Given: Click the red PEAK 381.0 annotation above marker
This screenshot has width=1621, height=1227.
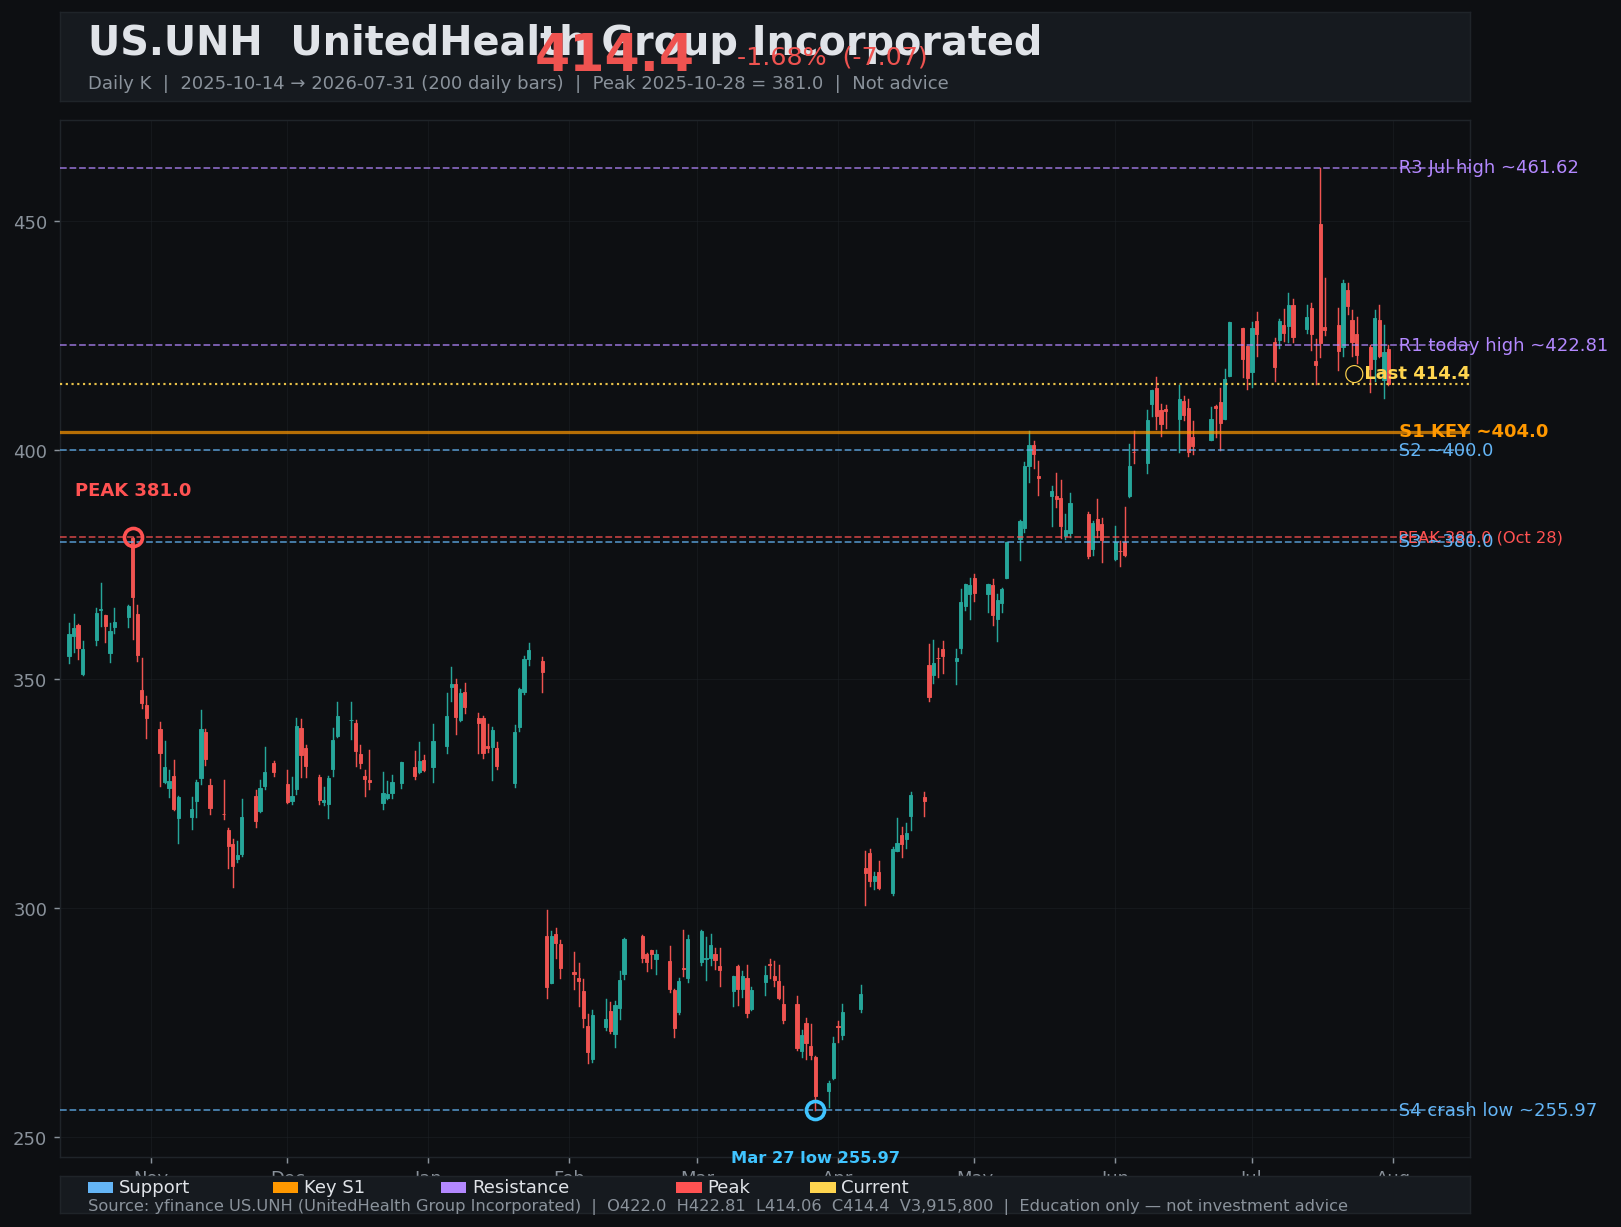Looking at the screenshot, I should point(133,490).
